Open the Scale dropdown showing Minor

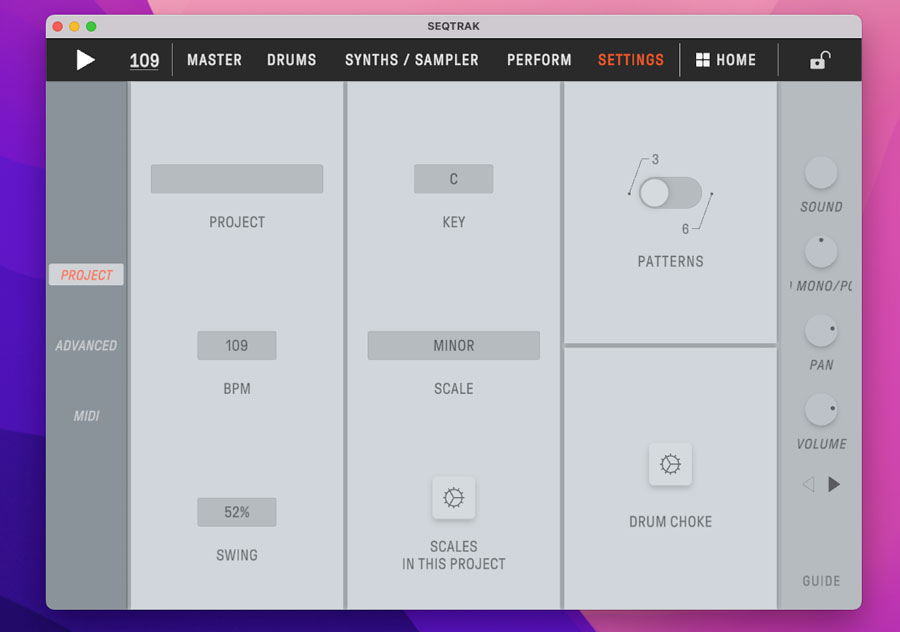click(453, 345)
